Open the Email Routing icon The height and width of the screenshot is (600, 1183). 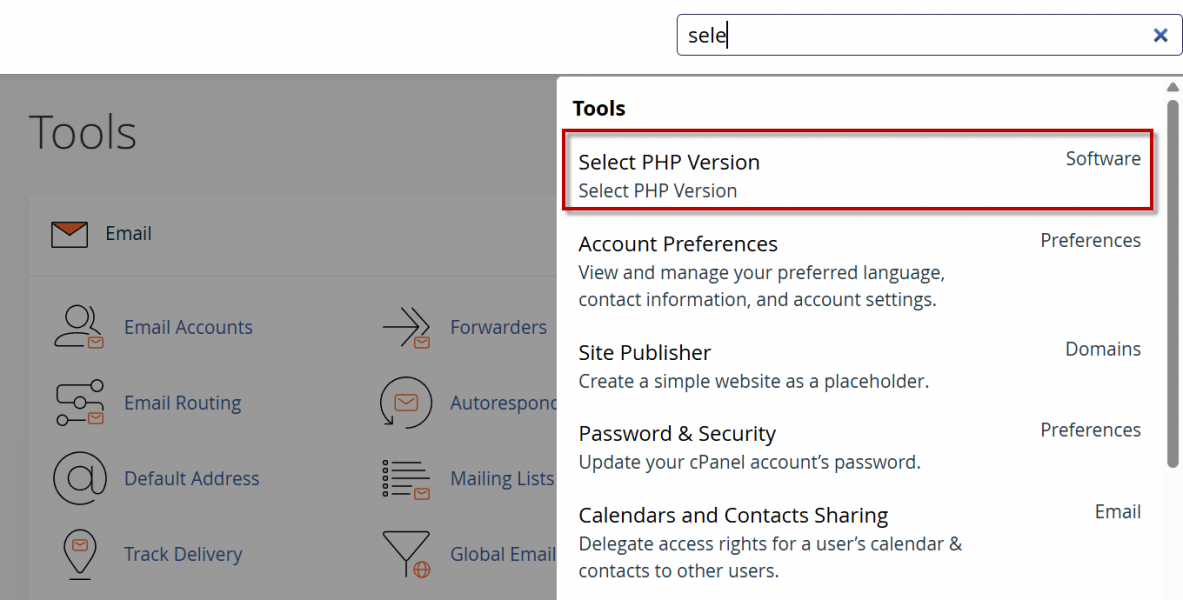79,403
